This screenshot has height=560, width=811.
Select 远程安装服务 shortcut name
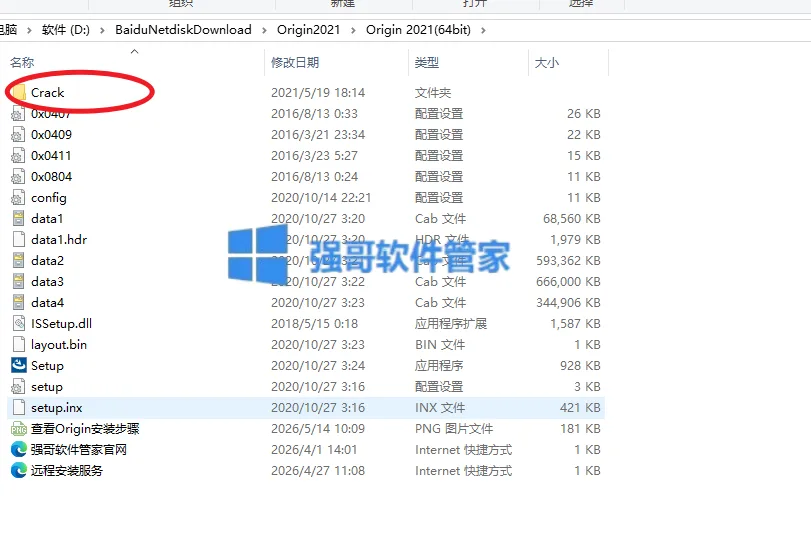coord(67,471)
